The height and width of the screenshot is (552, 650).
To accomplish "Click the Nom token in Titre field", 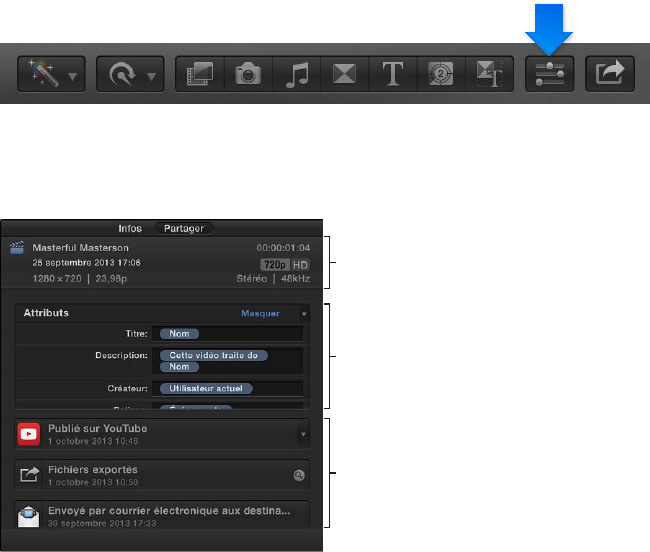I will [179, 334].
